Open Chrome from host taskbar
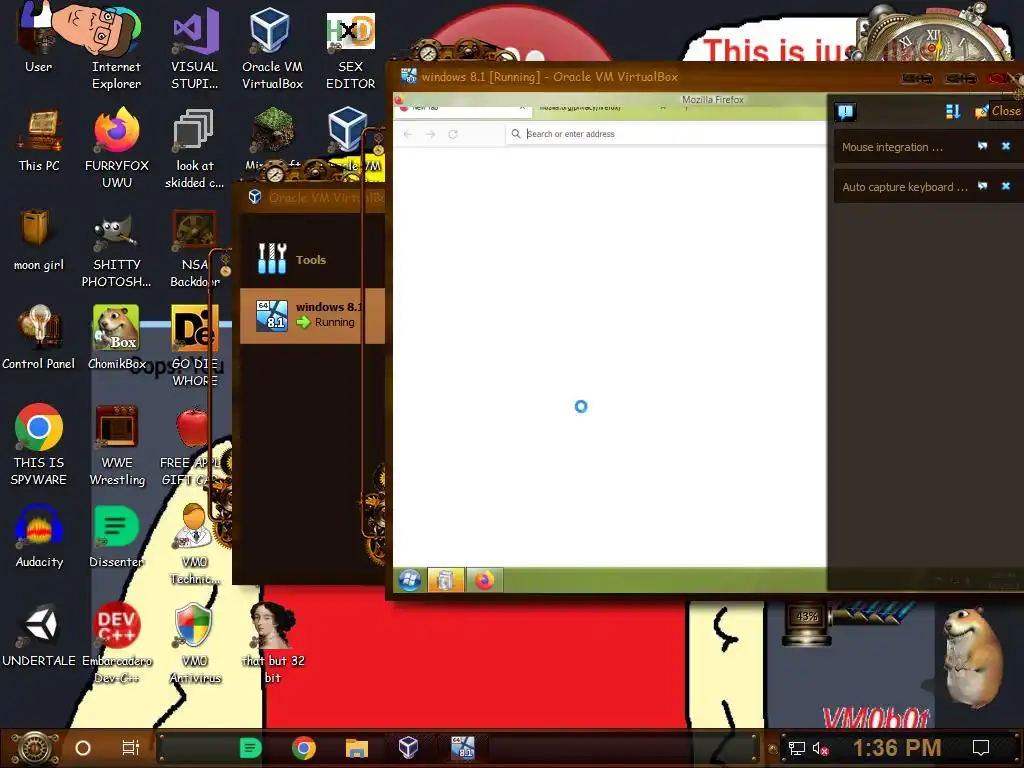Screen dimensions: 1024x768 pyautogui.click(x=304, y=748)
